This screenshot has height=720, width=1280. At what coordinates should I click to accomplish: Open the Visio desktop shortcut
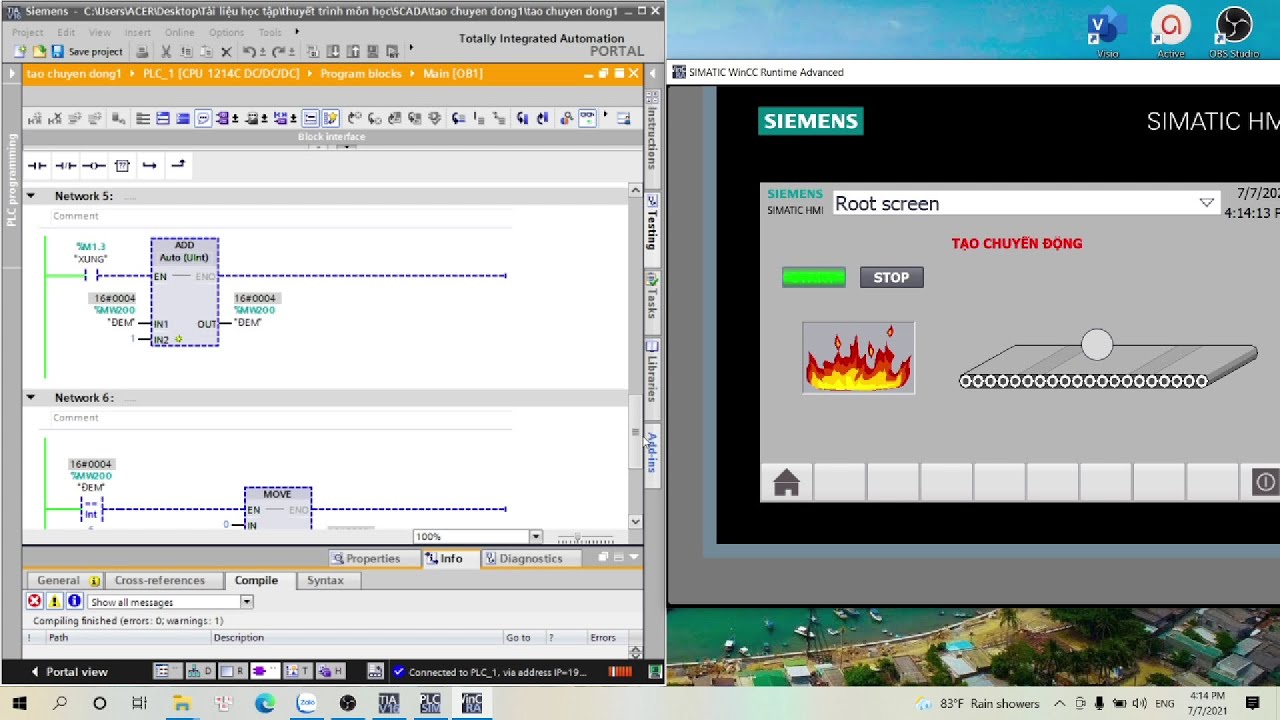1107,32
